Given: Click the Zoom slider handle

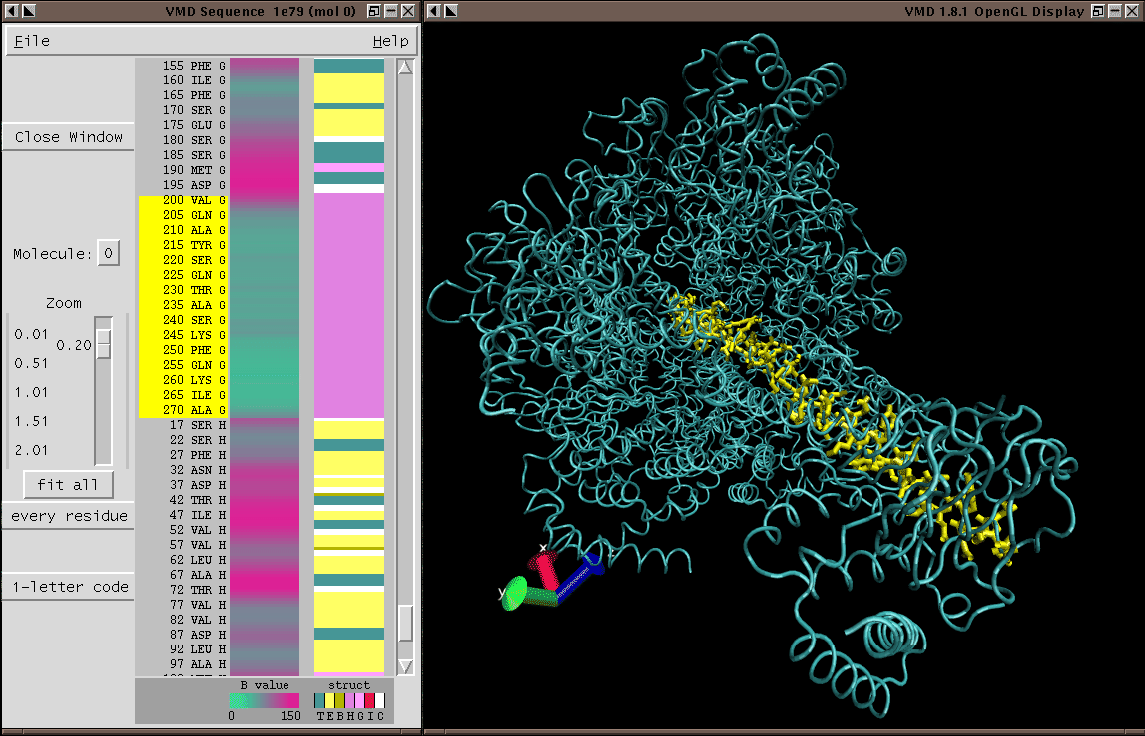Looking at the screenshot, I should [x=103, y=344].
